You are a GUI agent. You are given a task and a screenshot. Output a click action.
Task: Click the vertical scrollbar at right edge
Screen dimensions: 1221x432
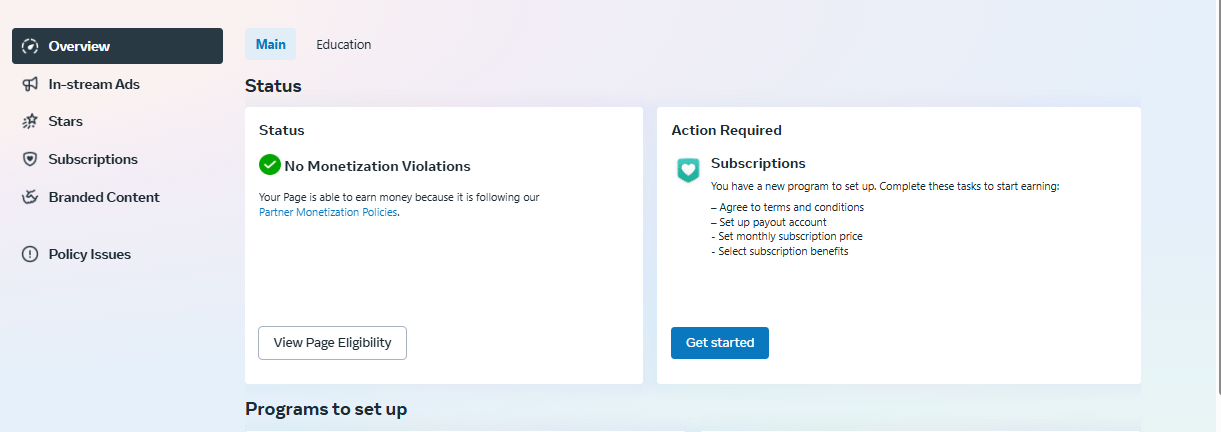[x=1216, y=216]
